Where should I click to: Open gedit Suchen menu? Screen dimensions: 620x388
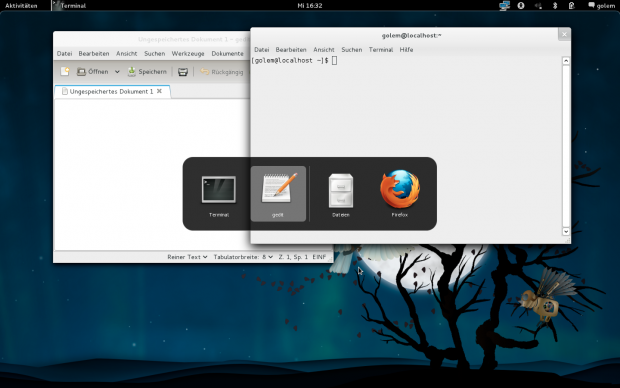pyautogui.click(x=154, y=53)
